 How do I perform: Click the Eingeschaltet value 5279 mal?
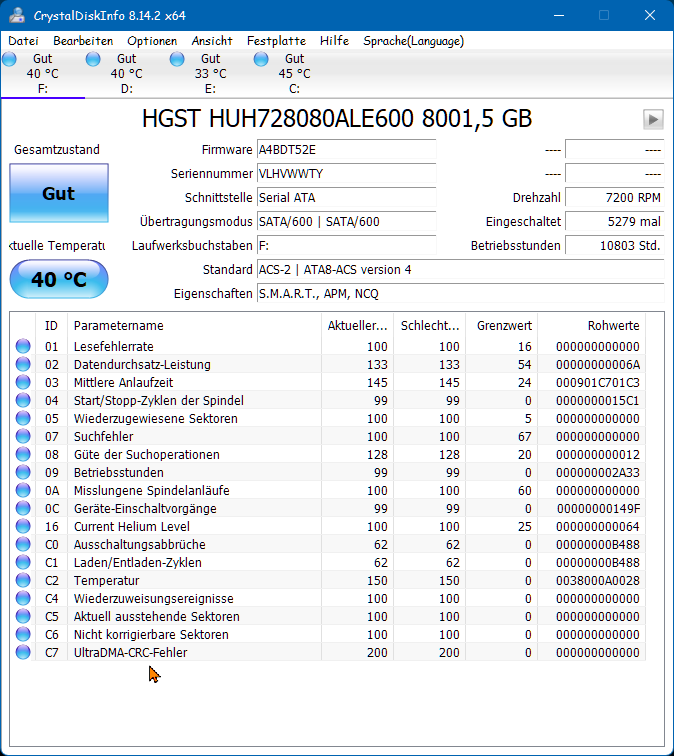click(615, 221)
